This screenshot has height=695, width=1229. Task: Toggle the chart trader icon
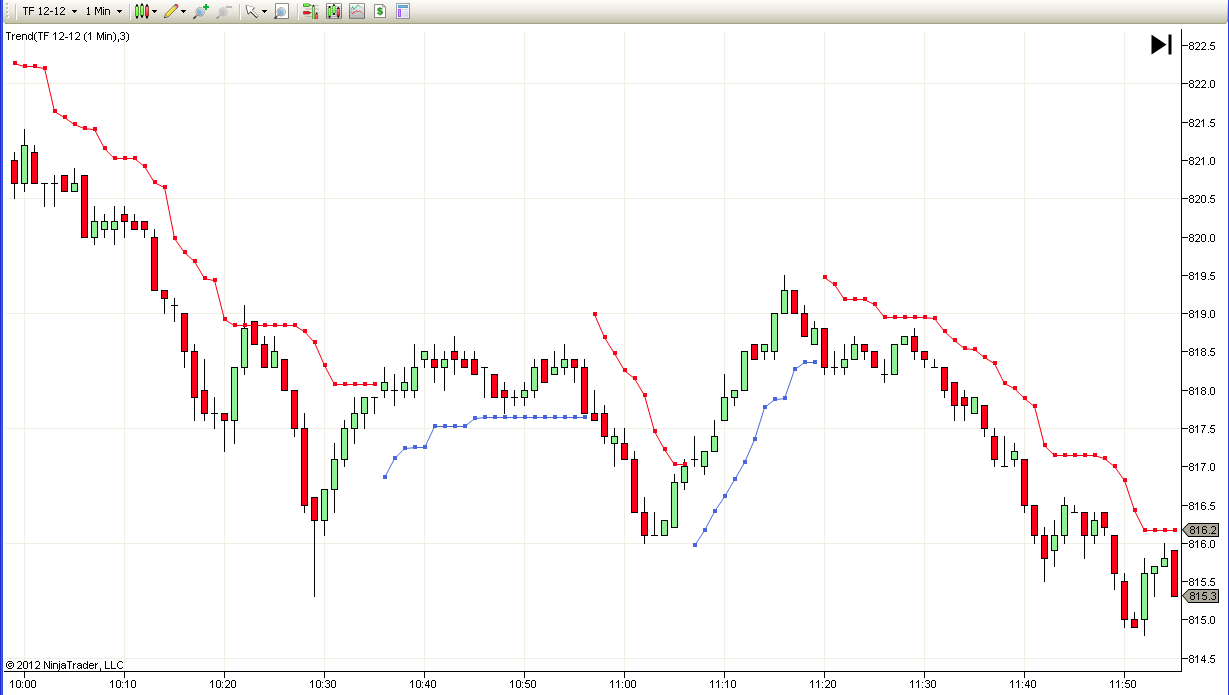tap(309, 12)
